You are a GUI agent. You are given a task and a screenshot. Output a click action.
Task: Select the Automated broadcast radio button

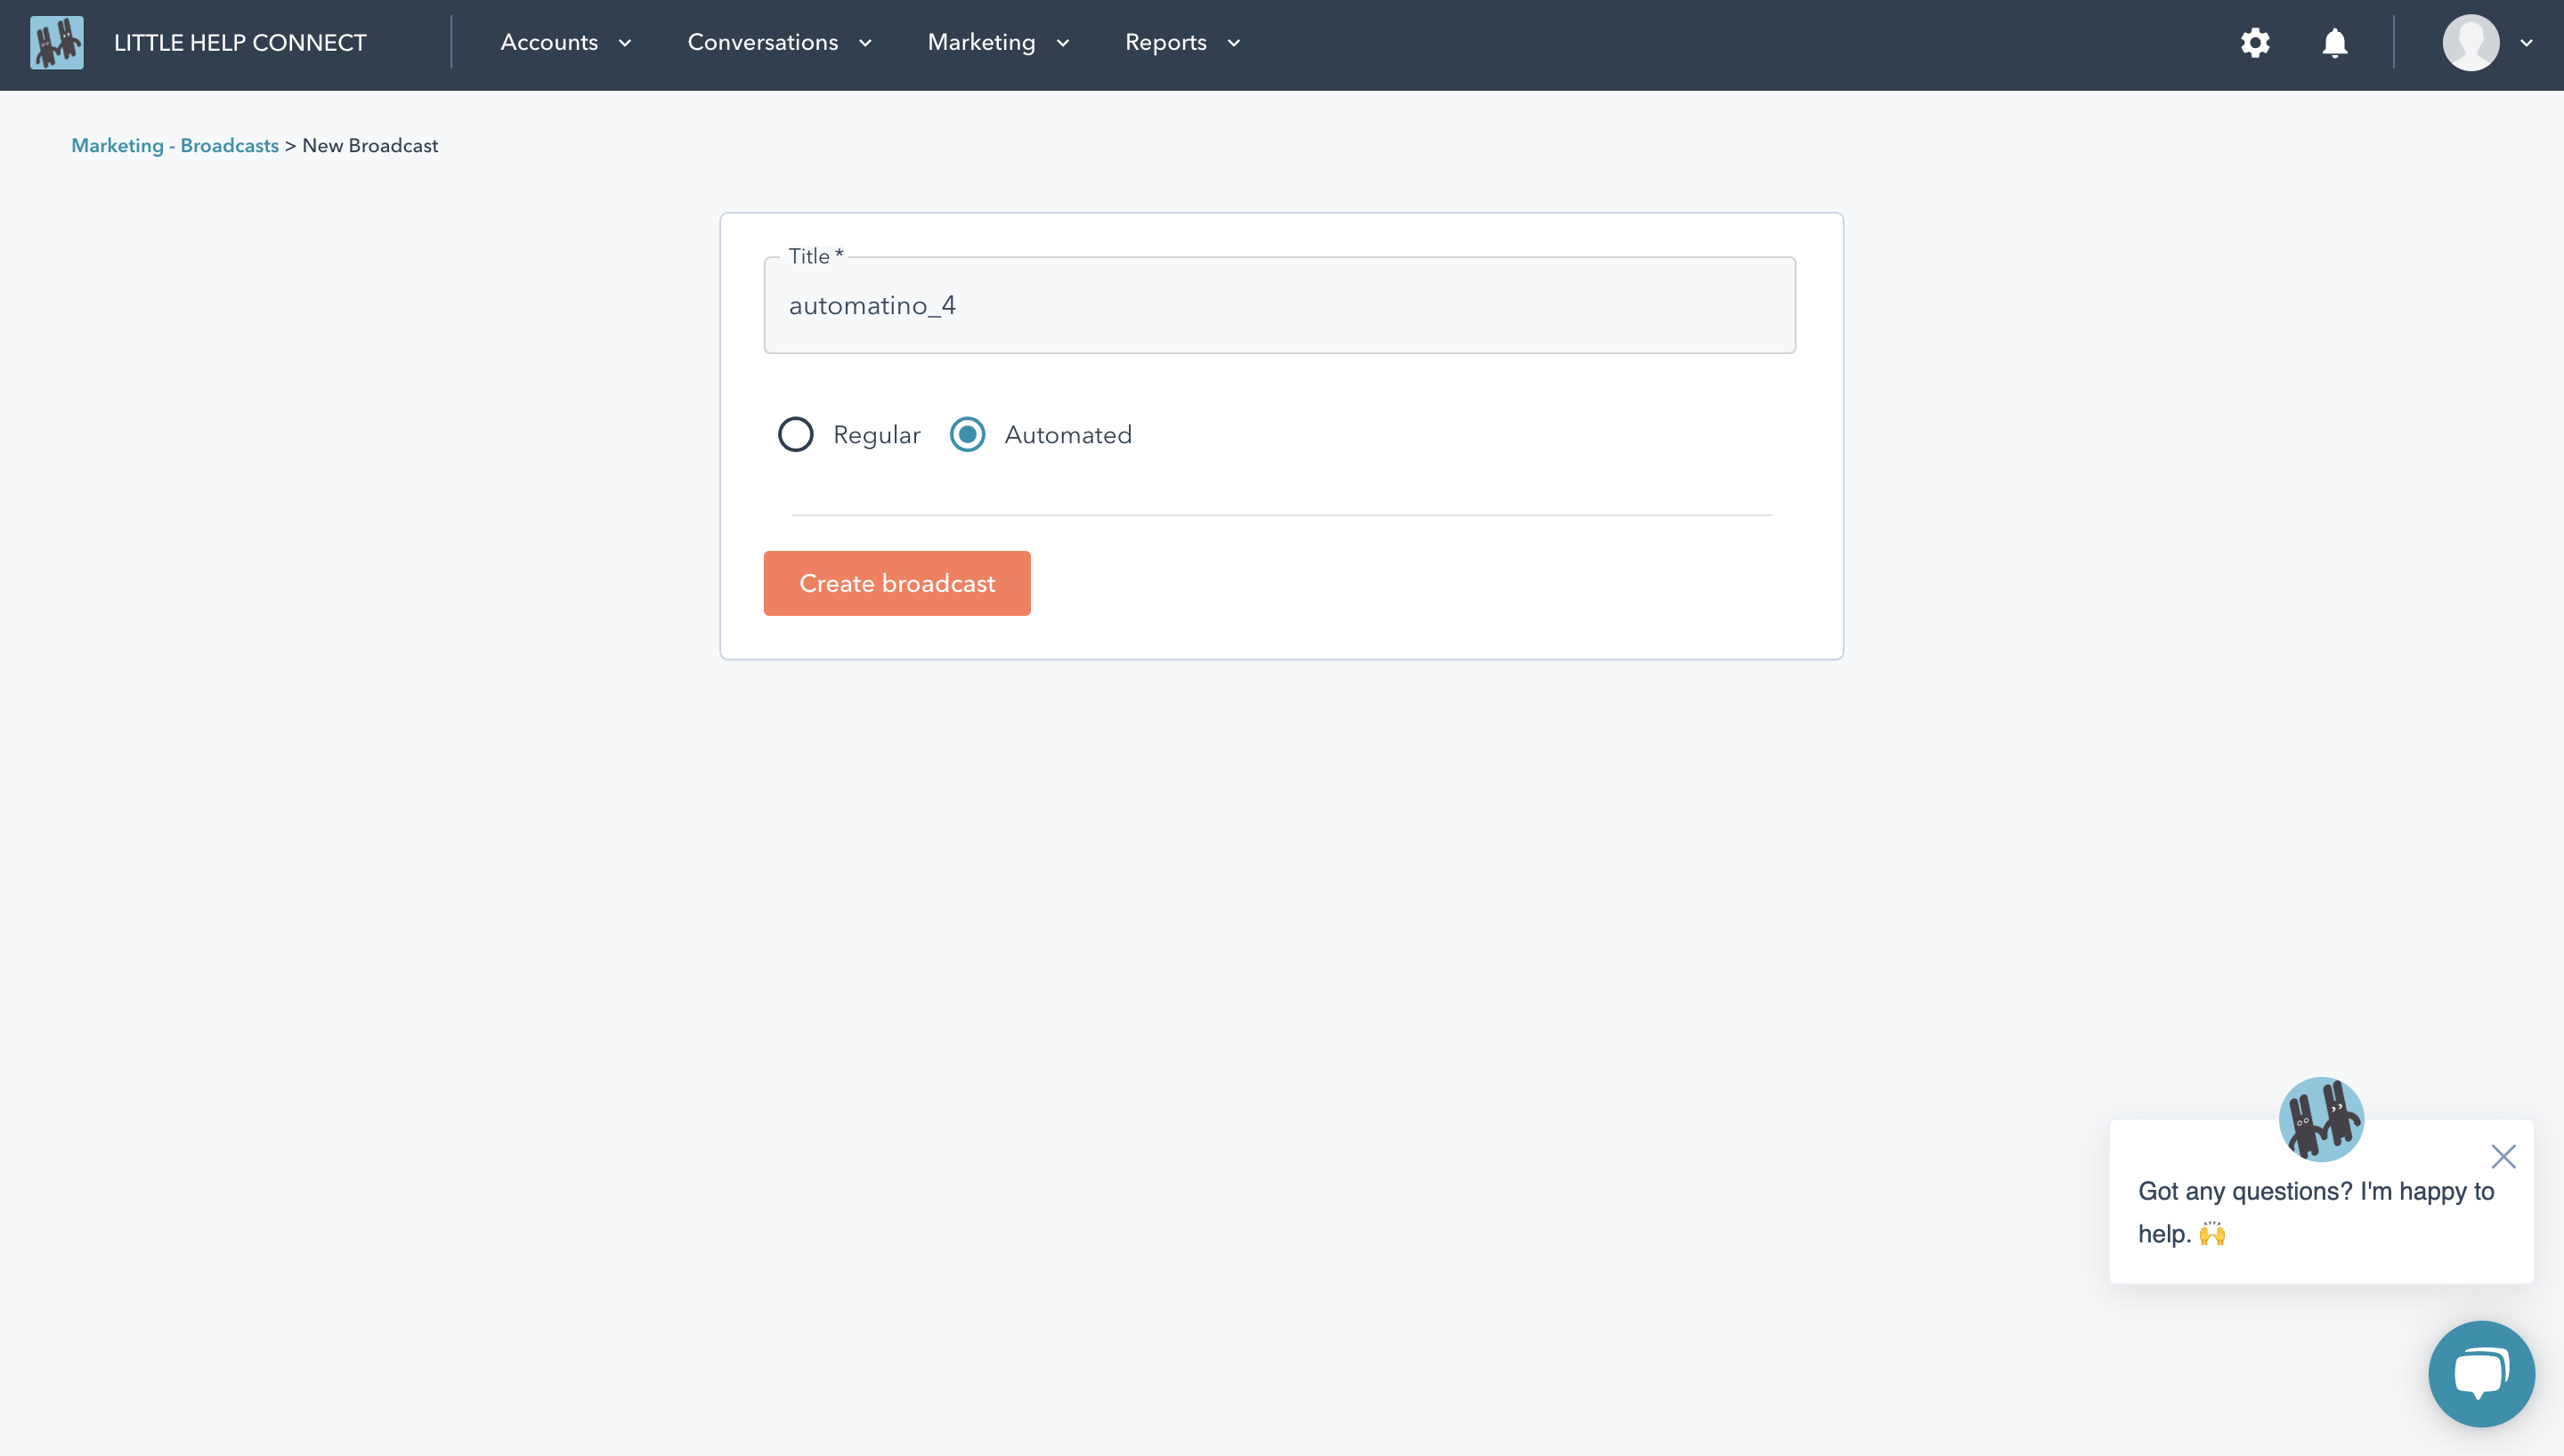pyautogui.click(x=967, y=434)
